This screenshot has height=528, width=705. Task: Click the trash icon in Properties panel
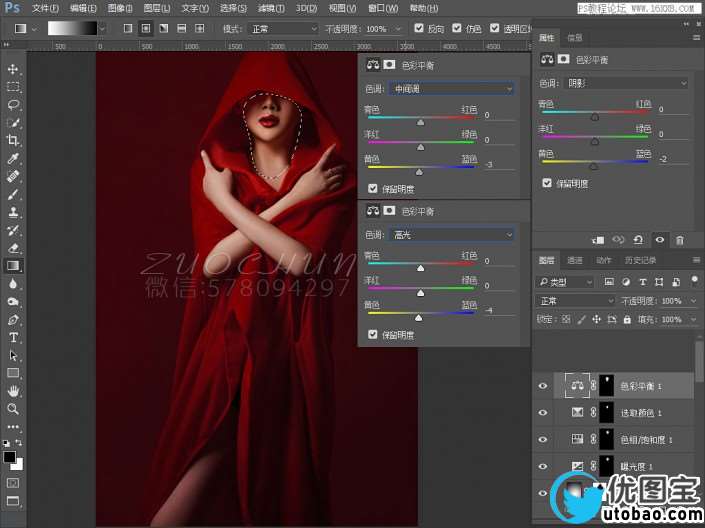pyautogui.click(x=679, y=240)
